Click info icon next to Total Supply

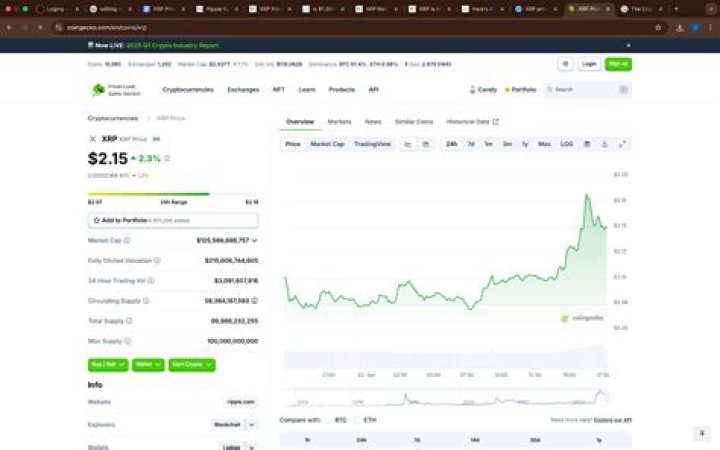(129, 321)
